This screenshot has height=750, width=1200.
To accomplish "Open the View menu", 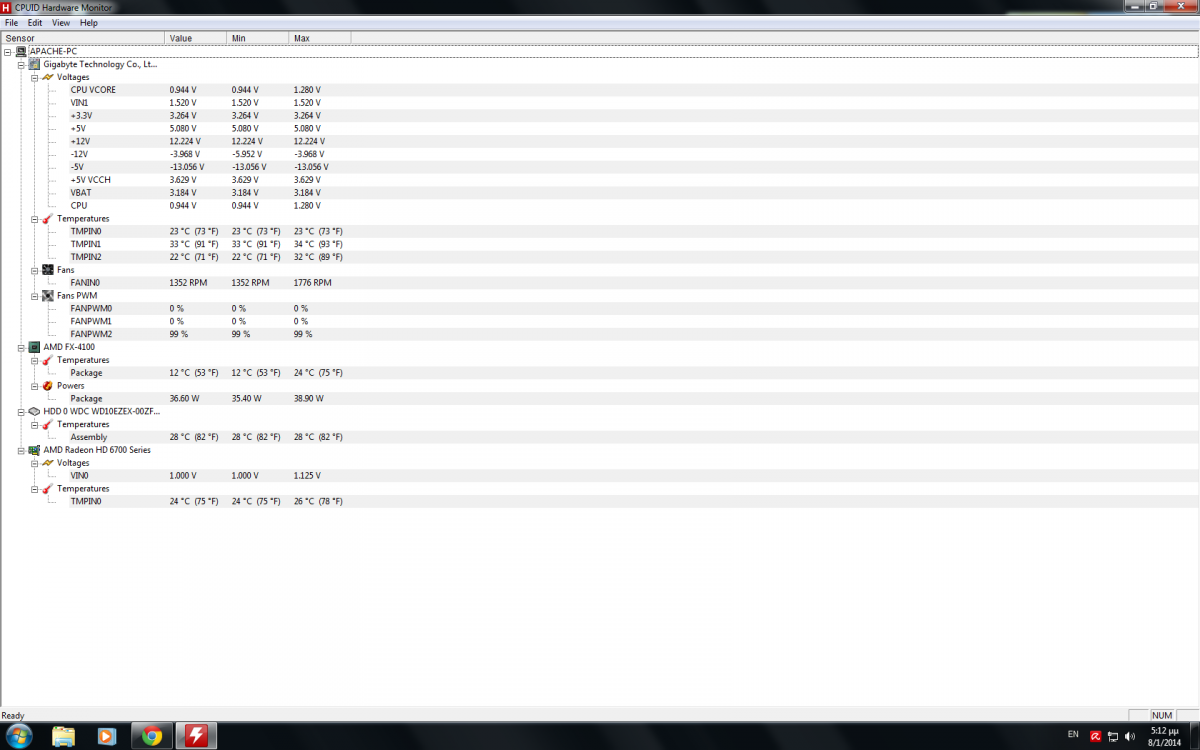I will point(61,22).
